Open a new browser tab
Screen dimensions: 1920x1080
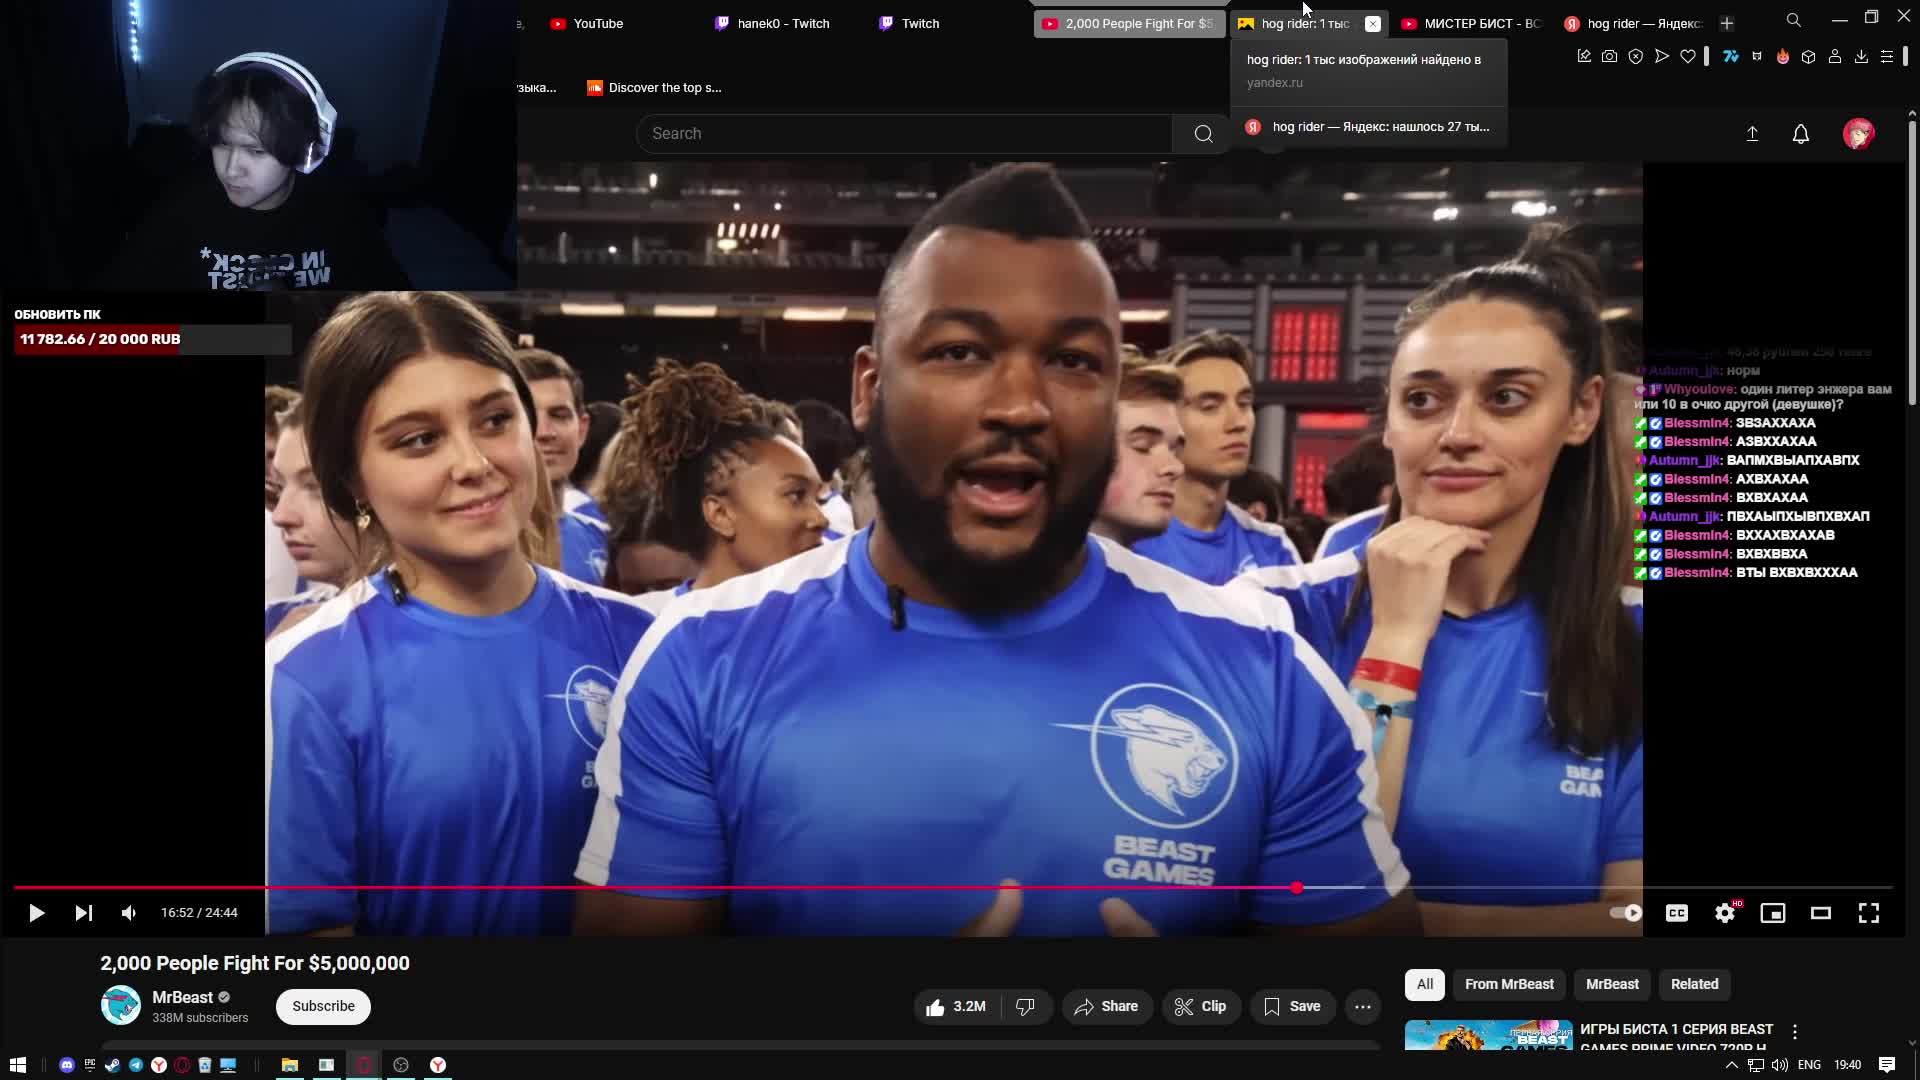pos(1727,24)
